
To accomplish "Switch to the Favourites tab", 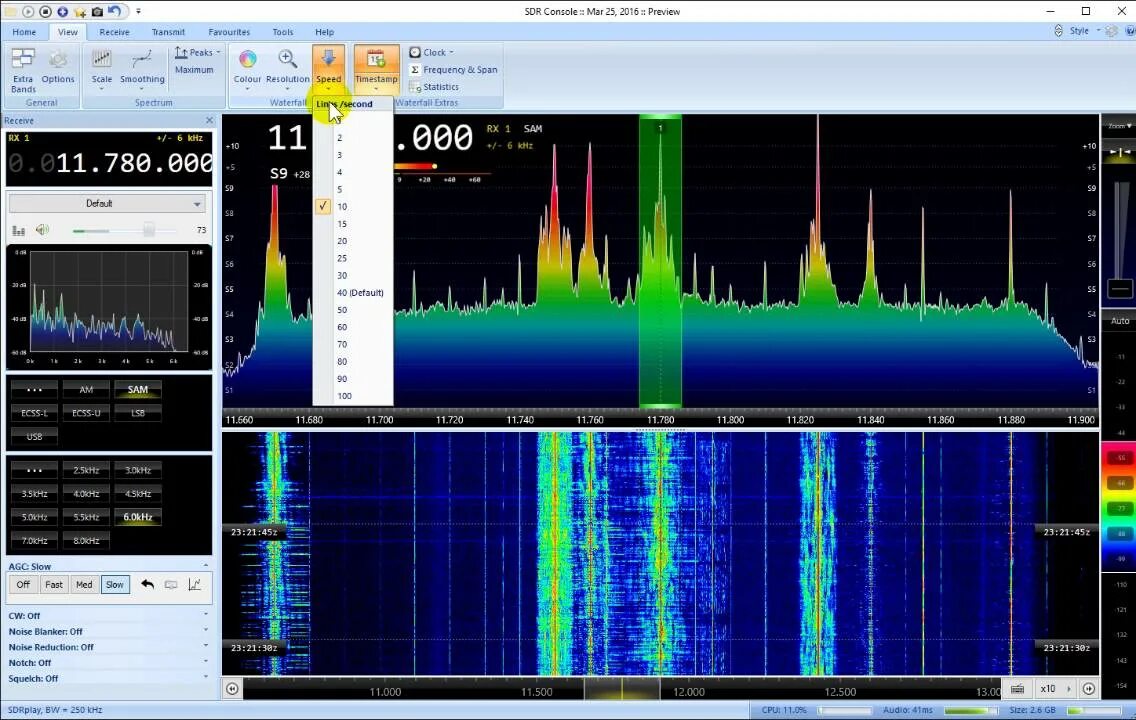I will [x=229, y=32].
